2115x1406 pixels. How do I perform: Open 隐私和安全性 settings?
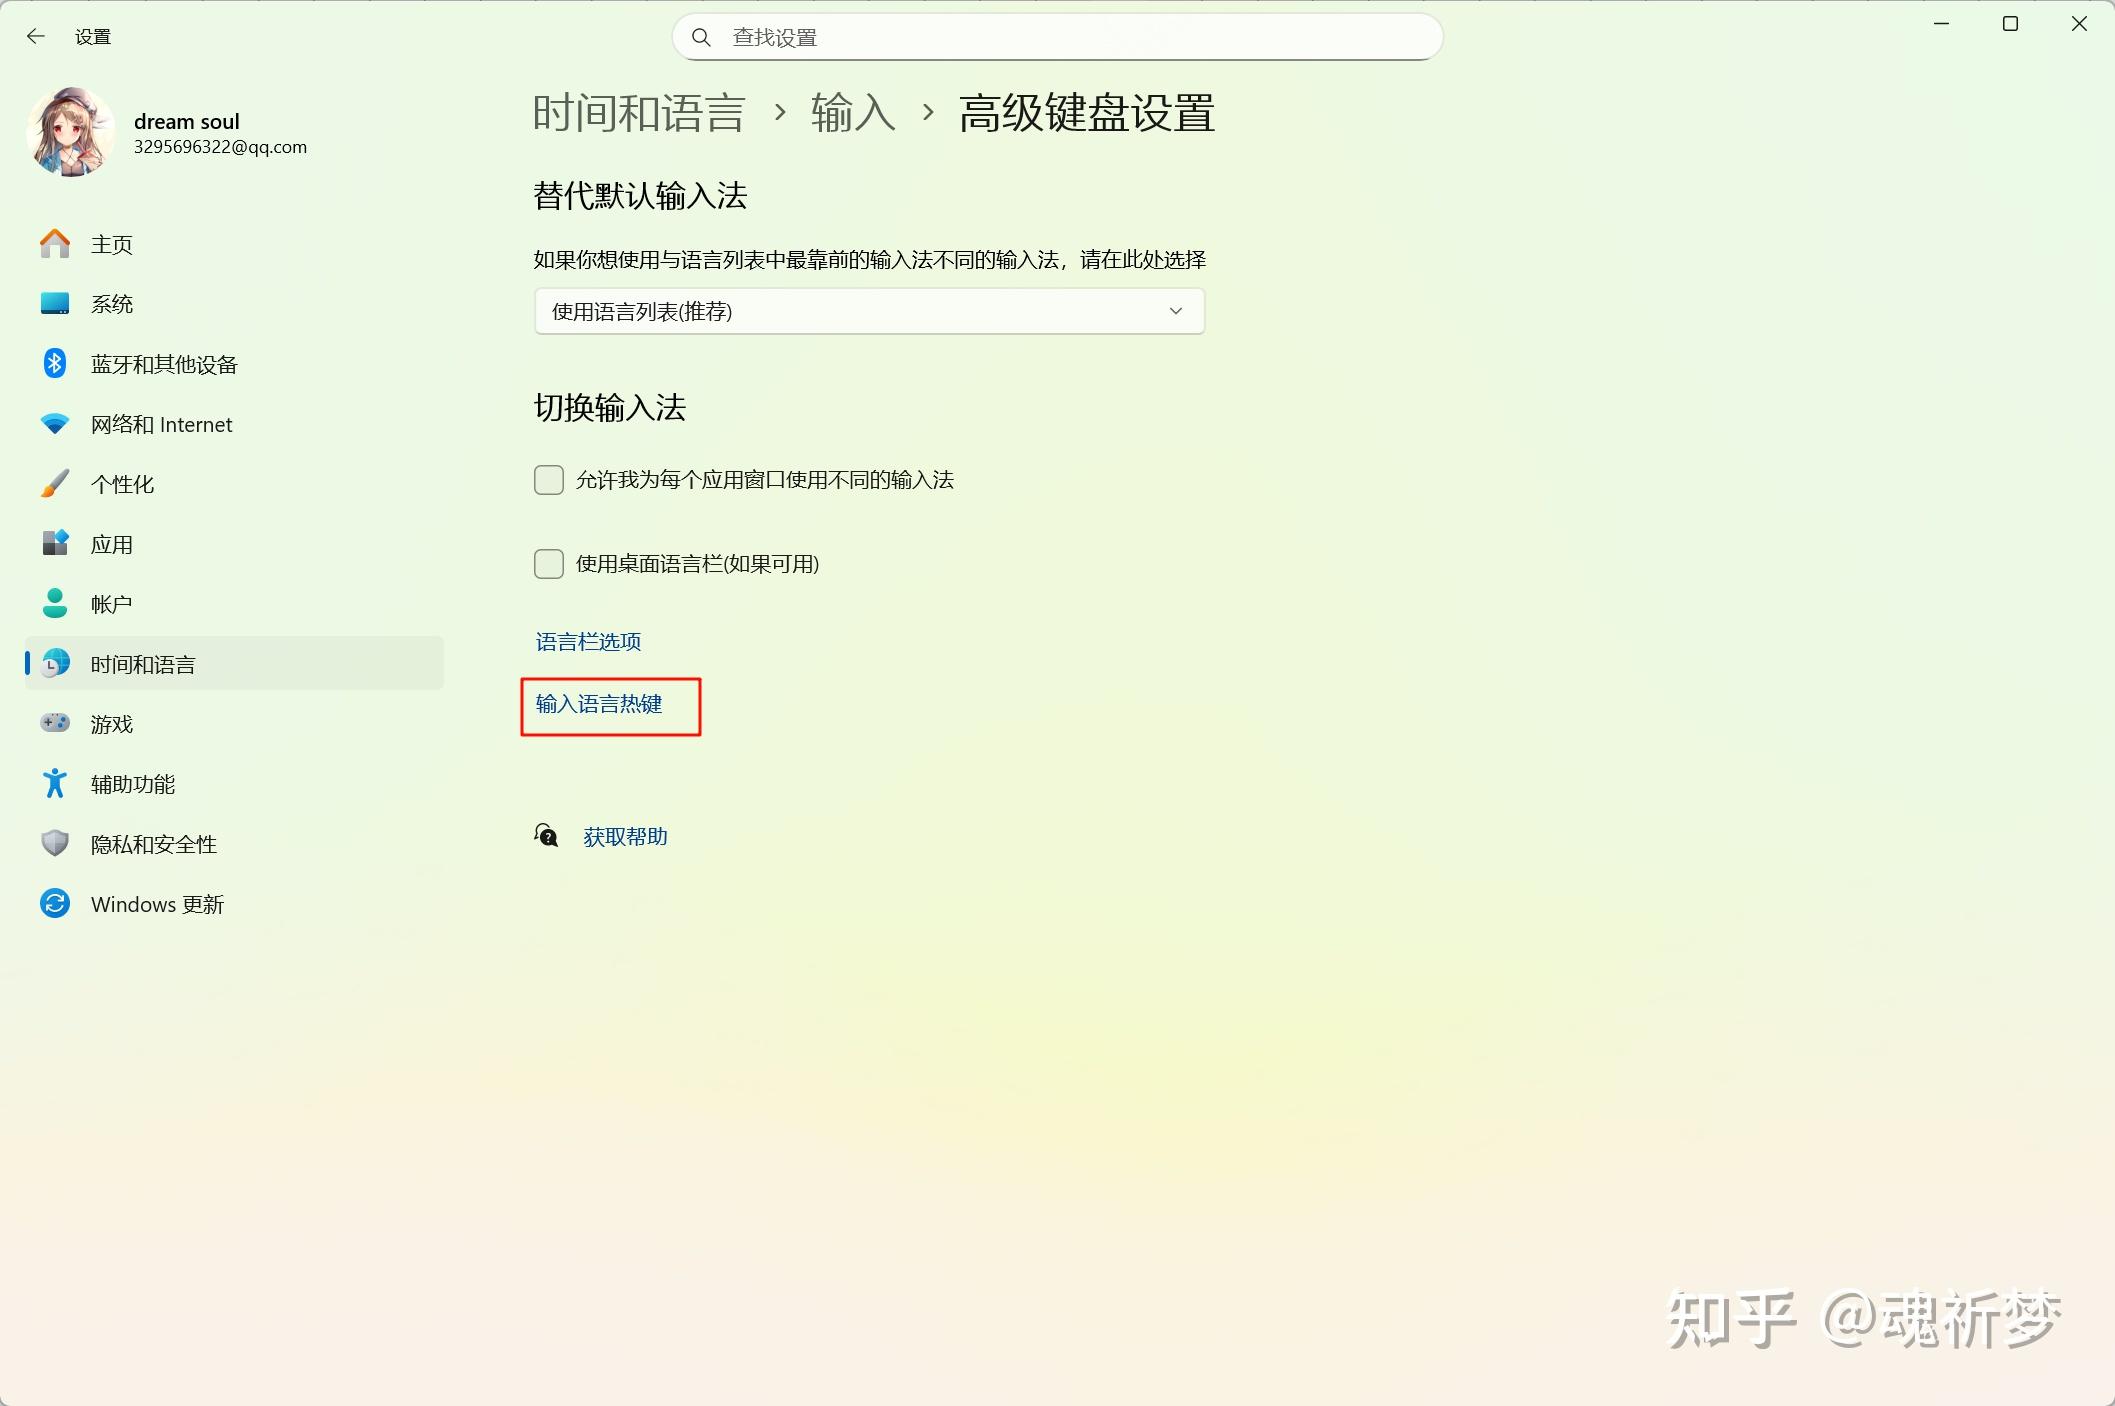(152, 844)
